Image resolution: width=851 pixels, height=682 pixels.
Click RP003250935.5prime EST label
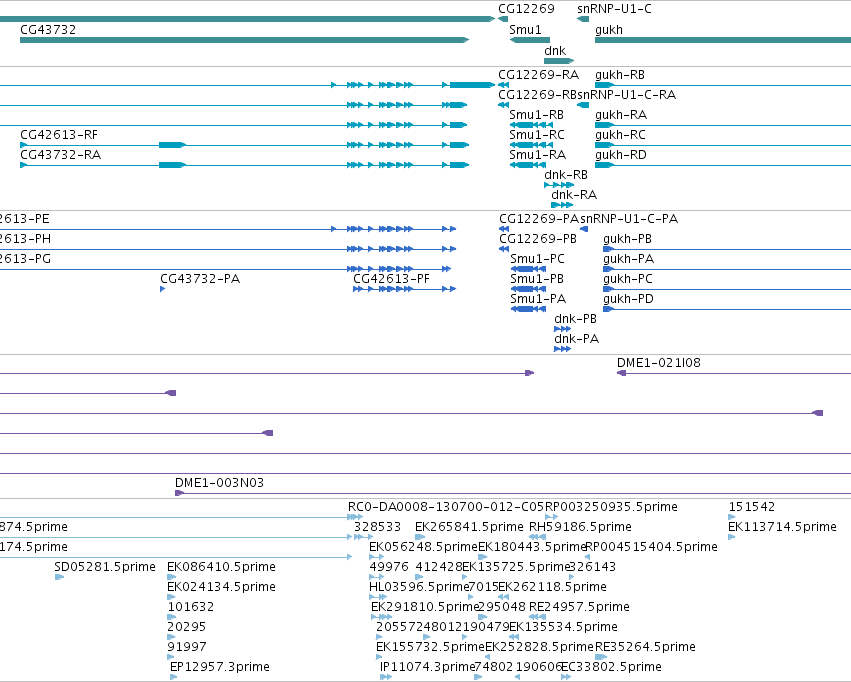(611, 507)
